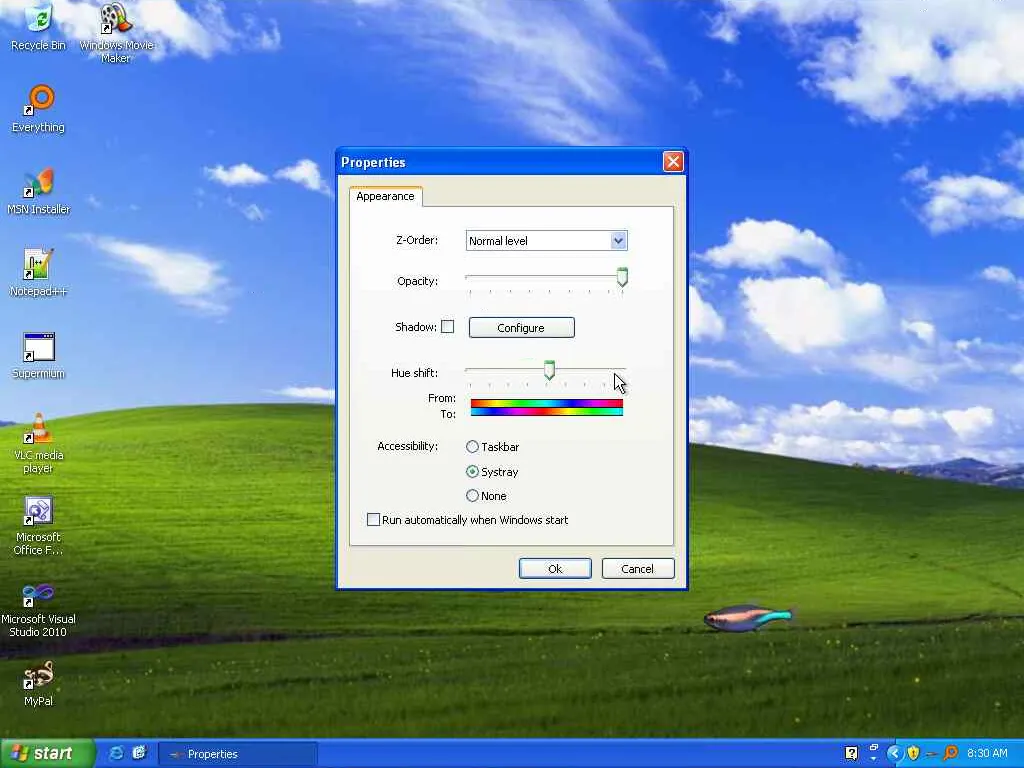Select the Microsoft Visual Studio 2010 icon

39,610
